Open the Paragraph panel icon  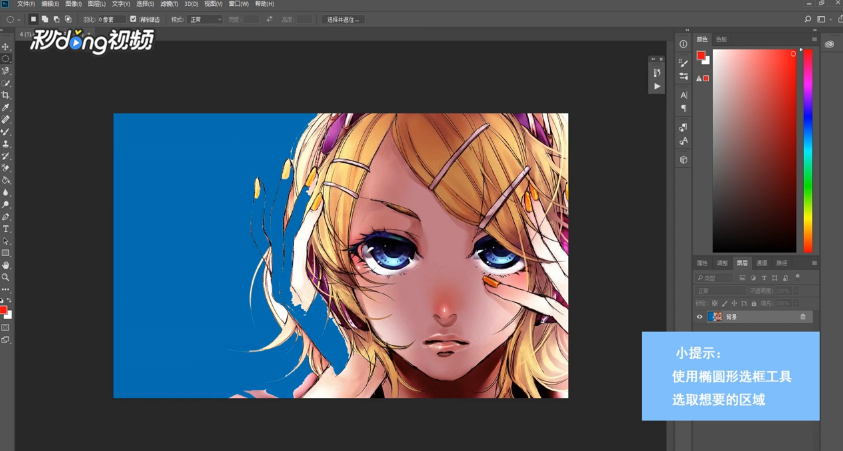tap(683, 108)
